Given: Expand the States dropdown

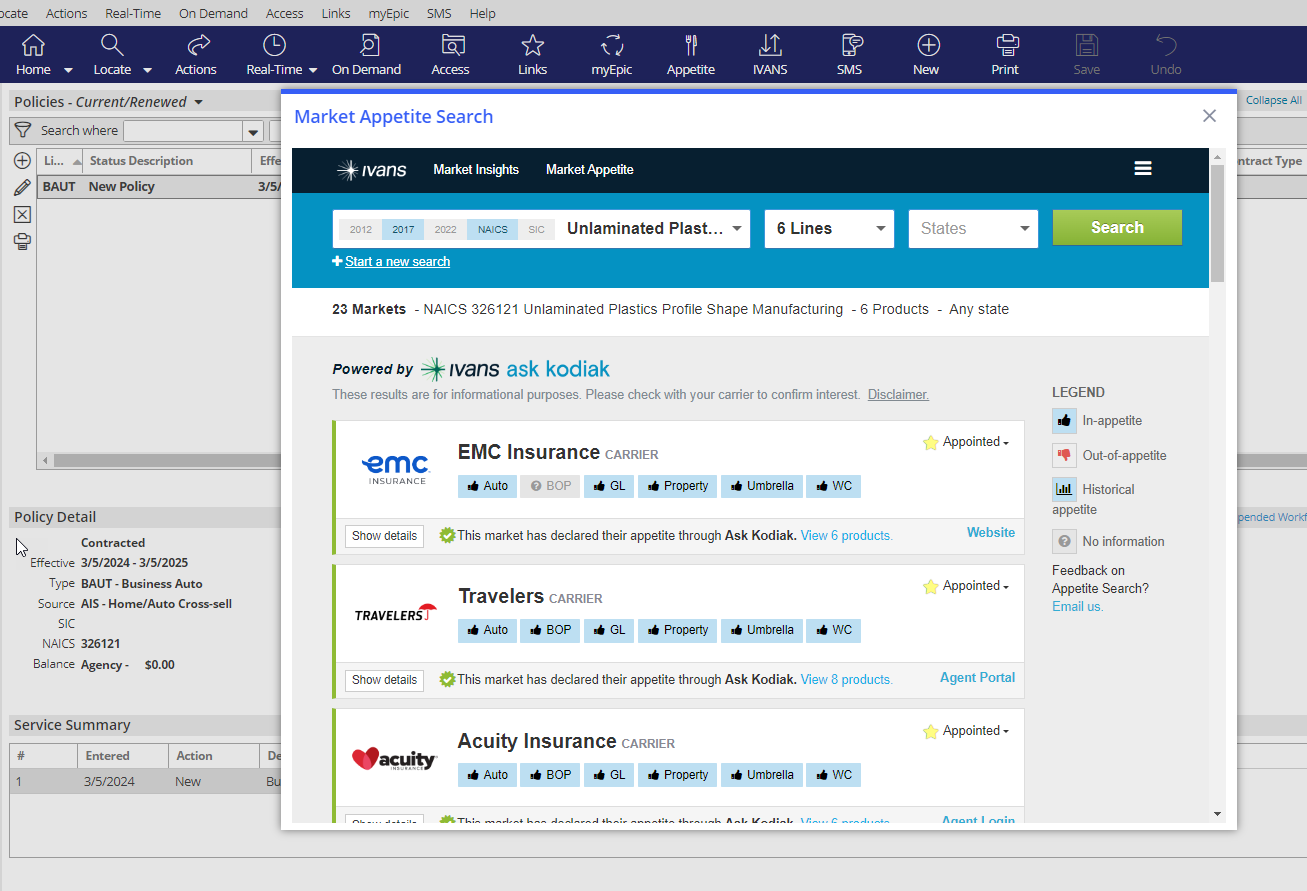Looking at the screenshot, I should (x=972, y=228).
